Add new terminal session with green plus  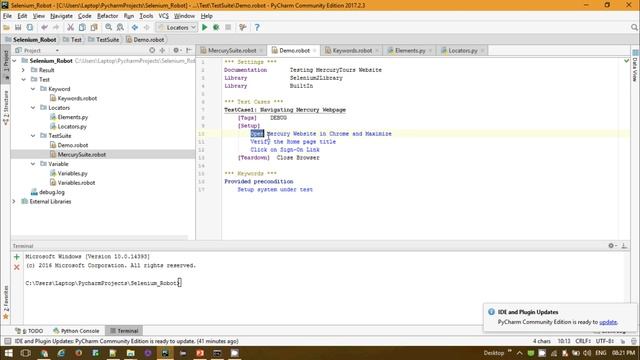17,257
